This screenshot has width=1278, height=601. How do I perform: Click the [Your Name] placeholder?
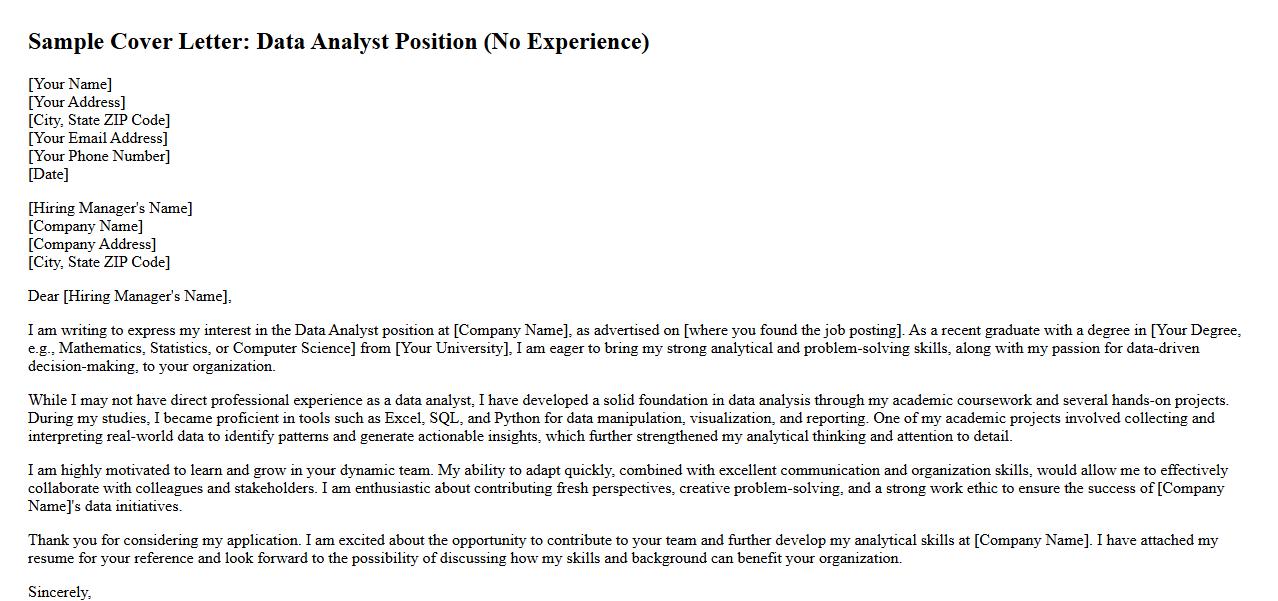pyautogui.click(x=70, y=84)
